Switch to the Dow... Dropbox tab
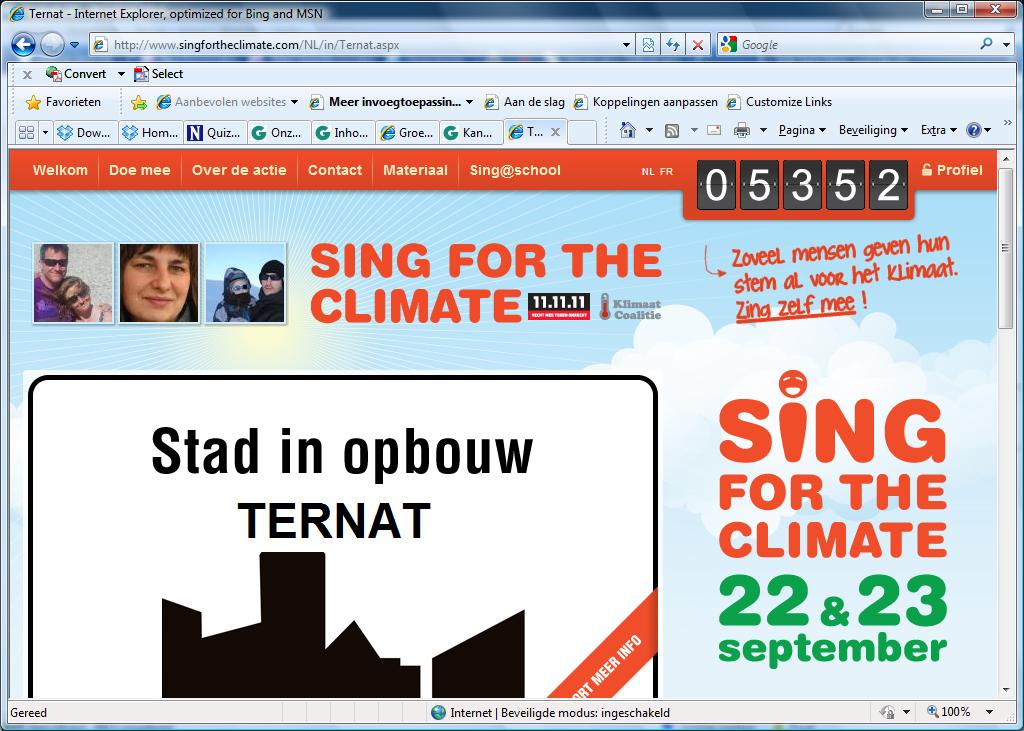The width and height of the screenshot is (1024, 731). point(85,133)
